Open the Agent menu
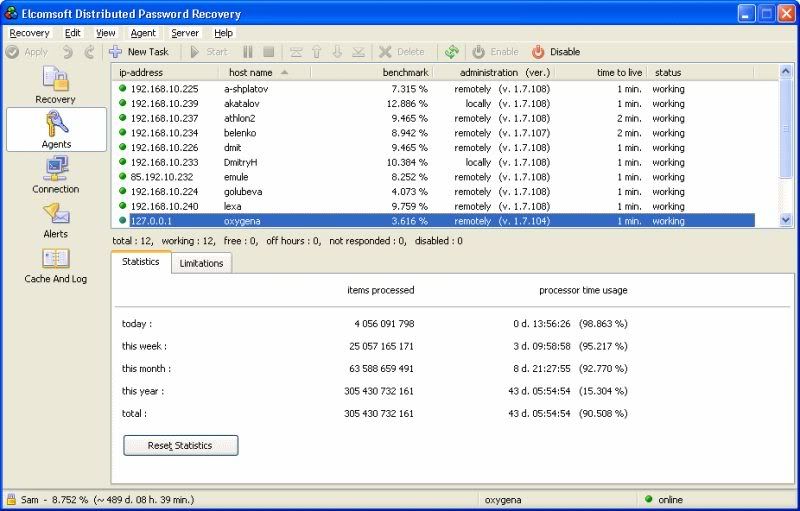The width and height of the screenshot is (800, 511). coord(143,33)
